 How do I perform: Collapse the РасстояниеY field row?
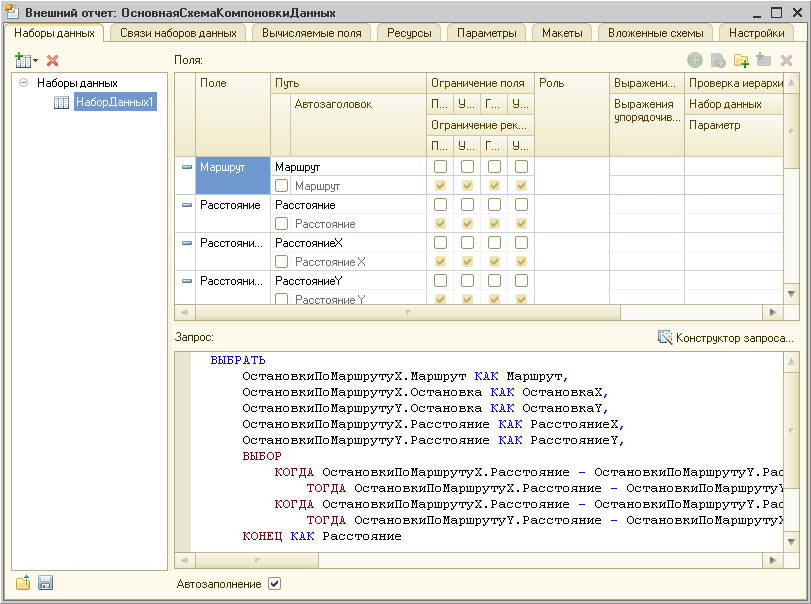187,281
